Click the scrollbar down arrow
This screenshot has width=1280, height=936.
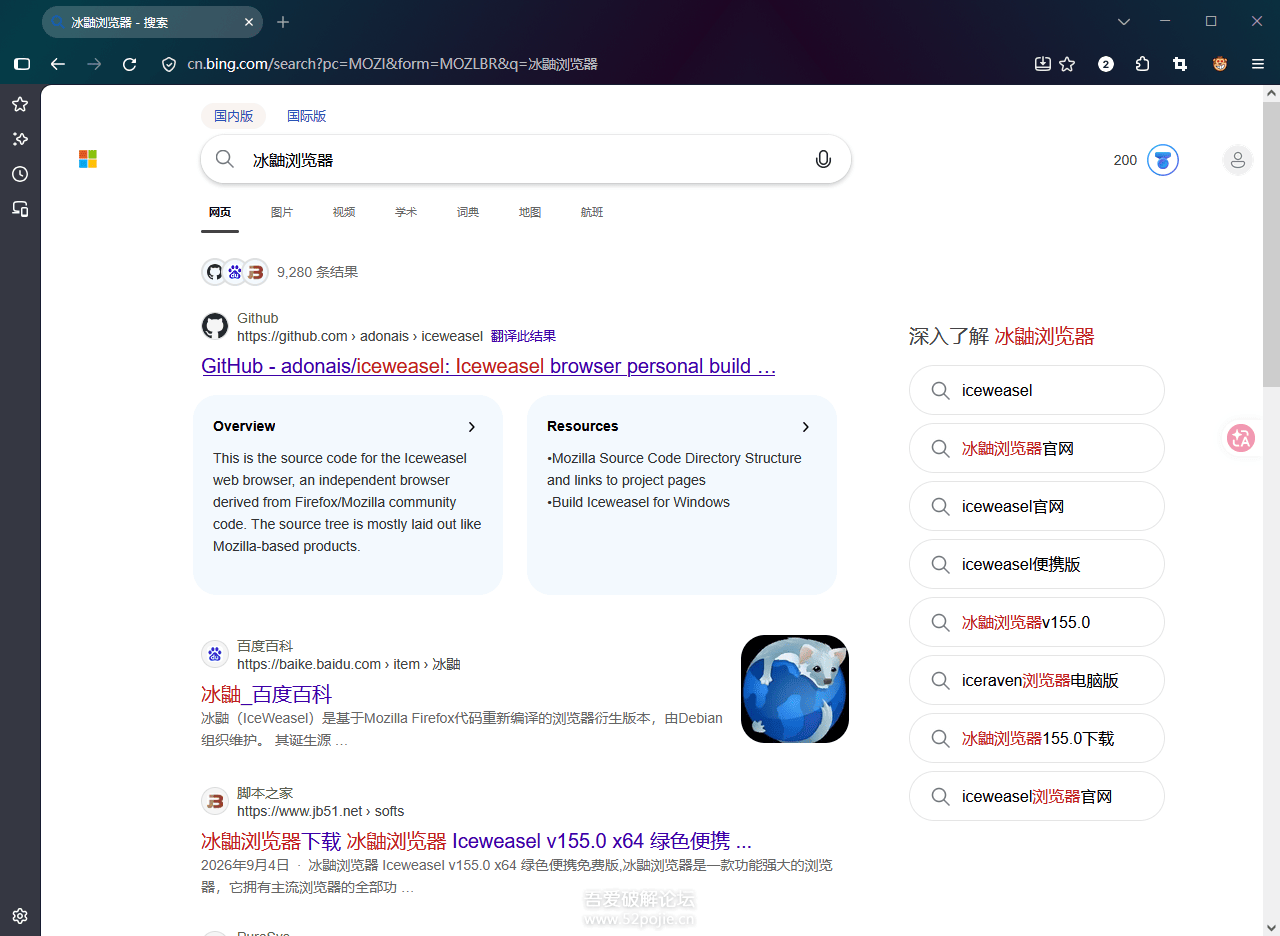click(x=1271, y=926)
